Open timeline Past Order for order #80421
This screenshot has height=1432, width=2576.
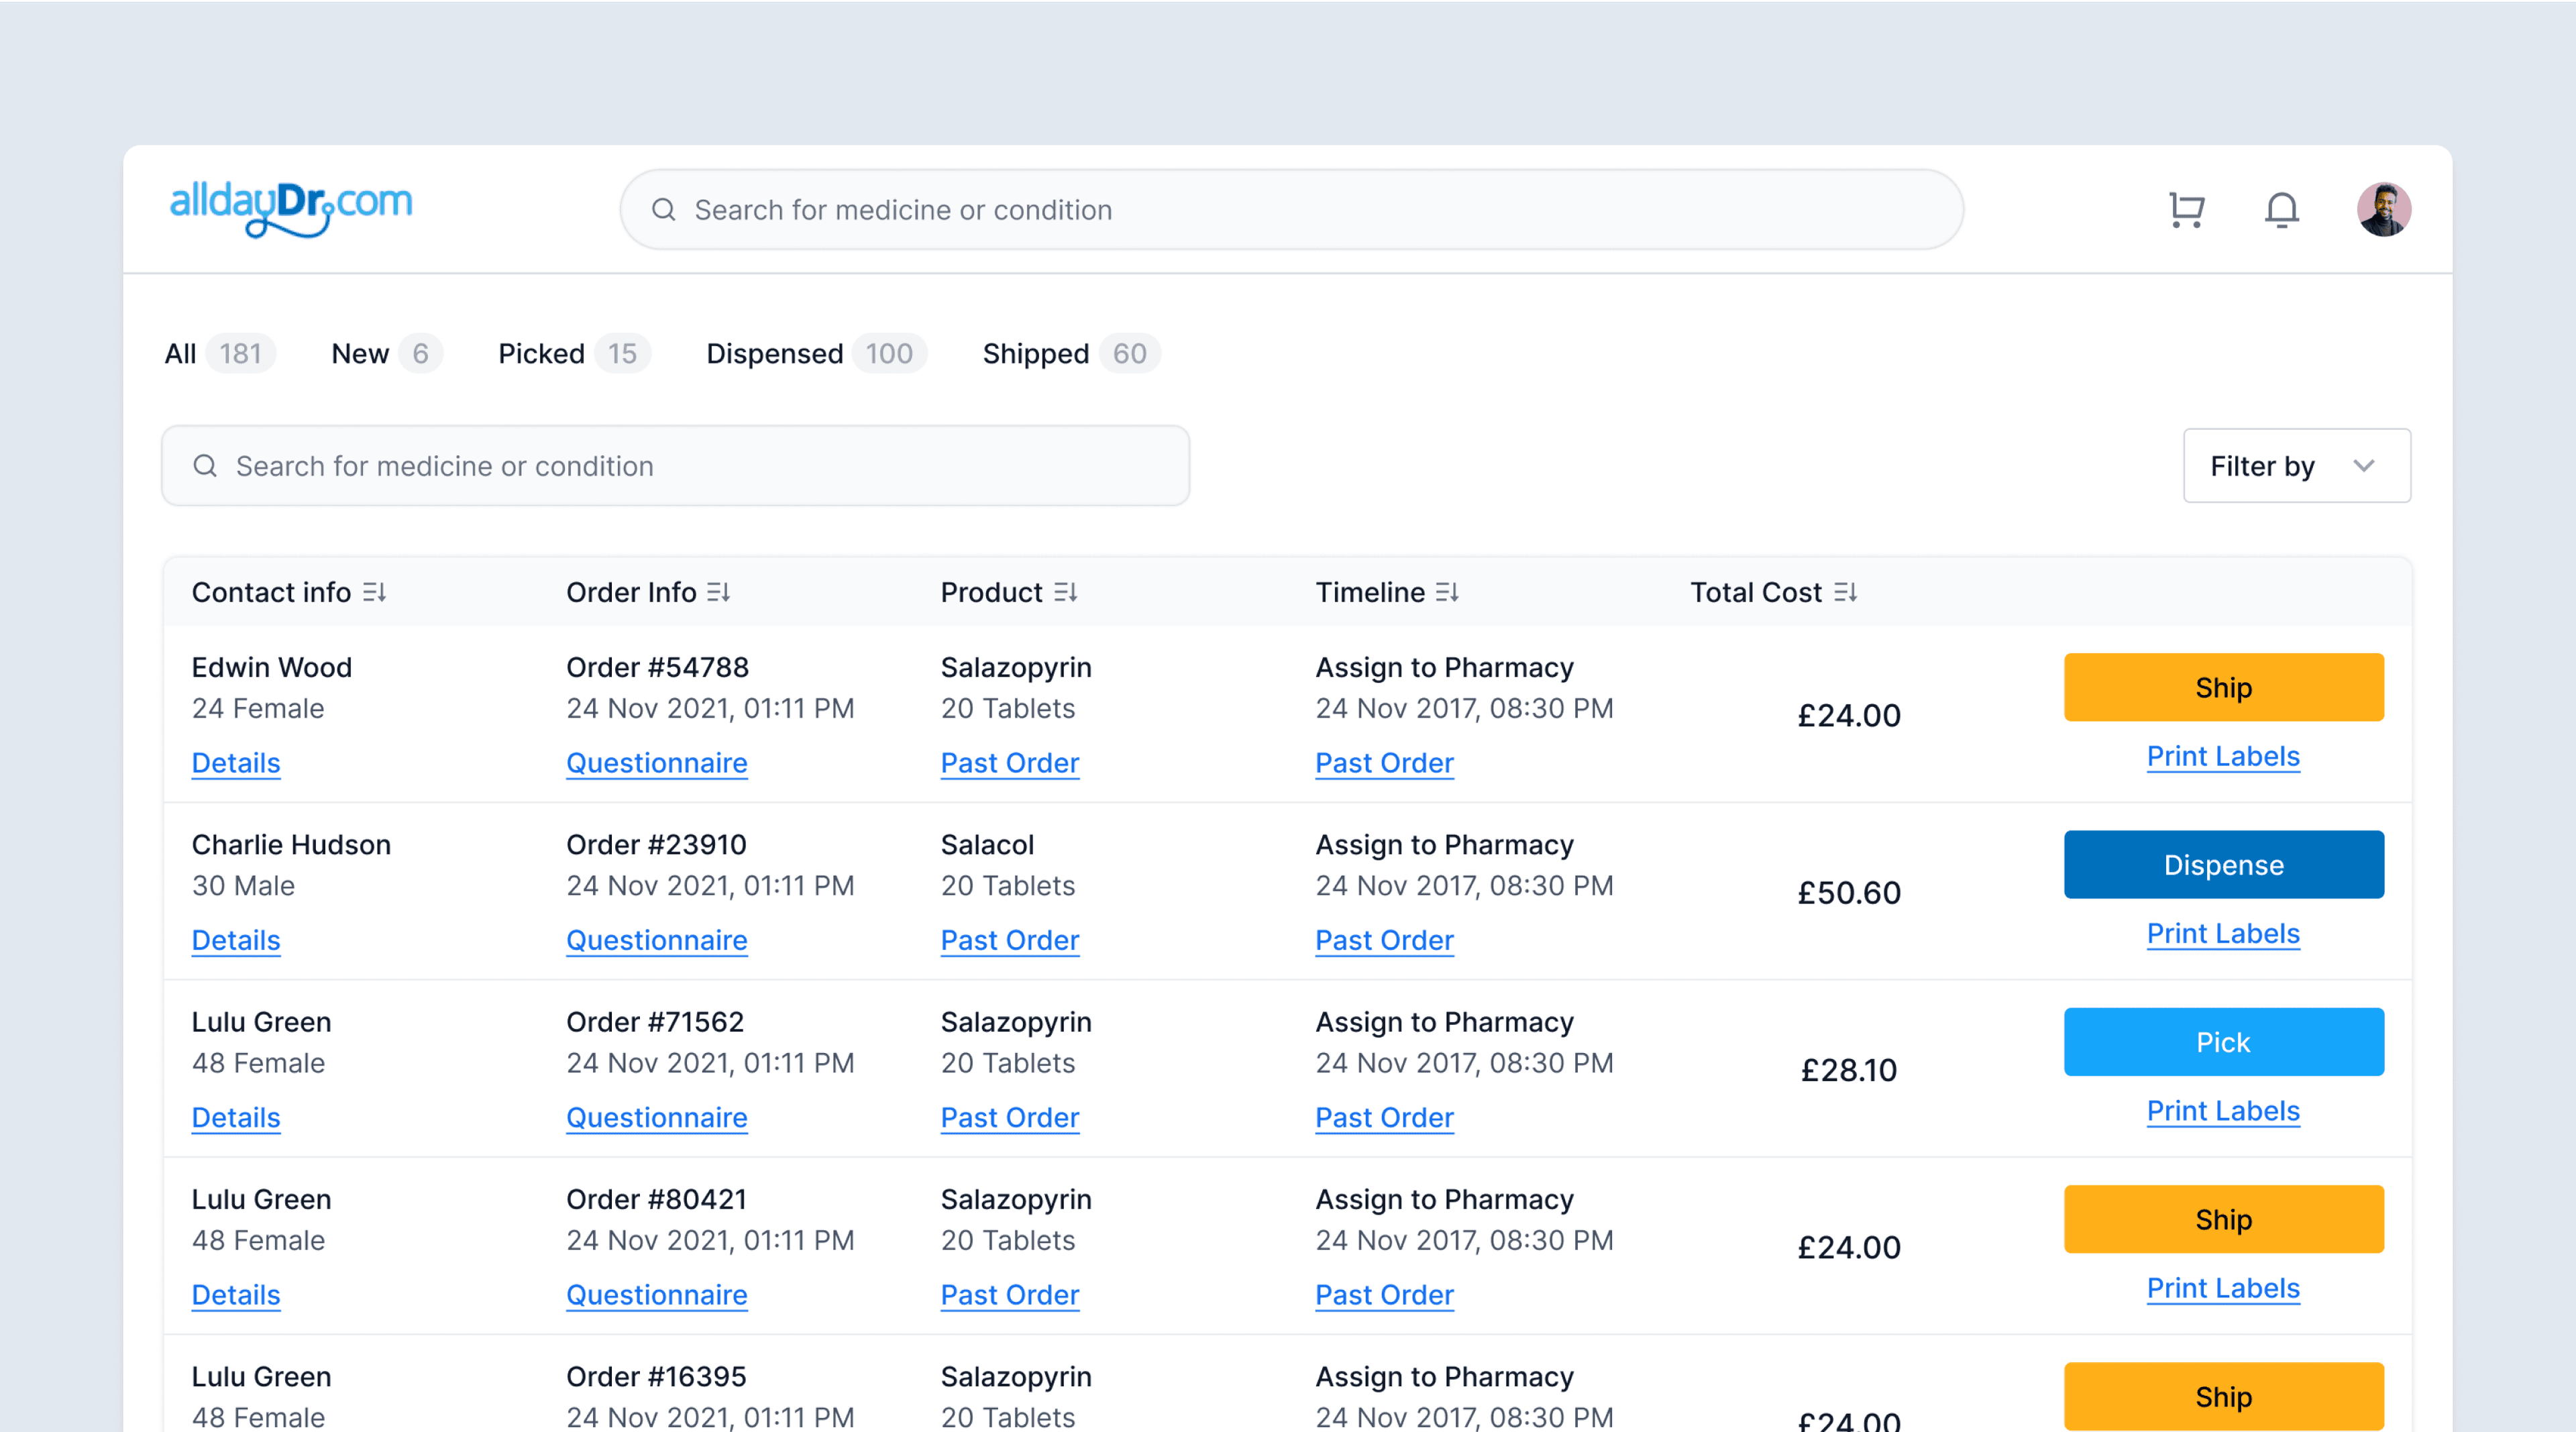[1385, 1295]
